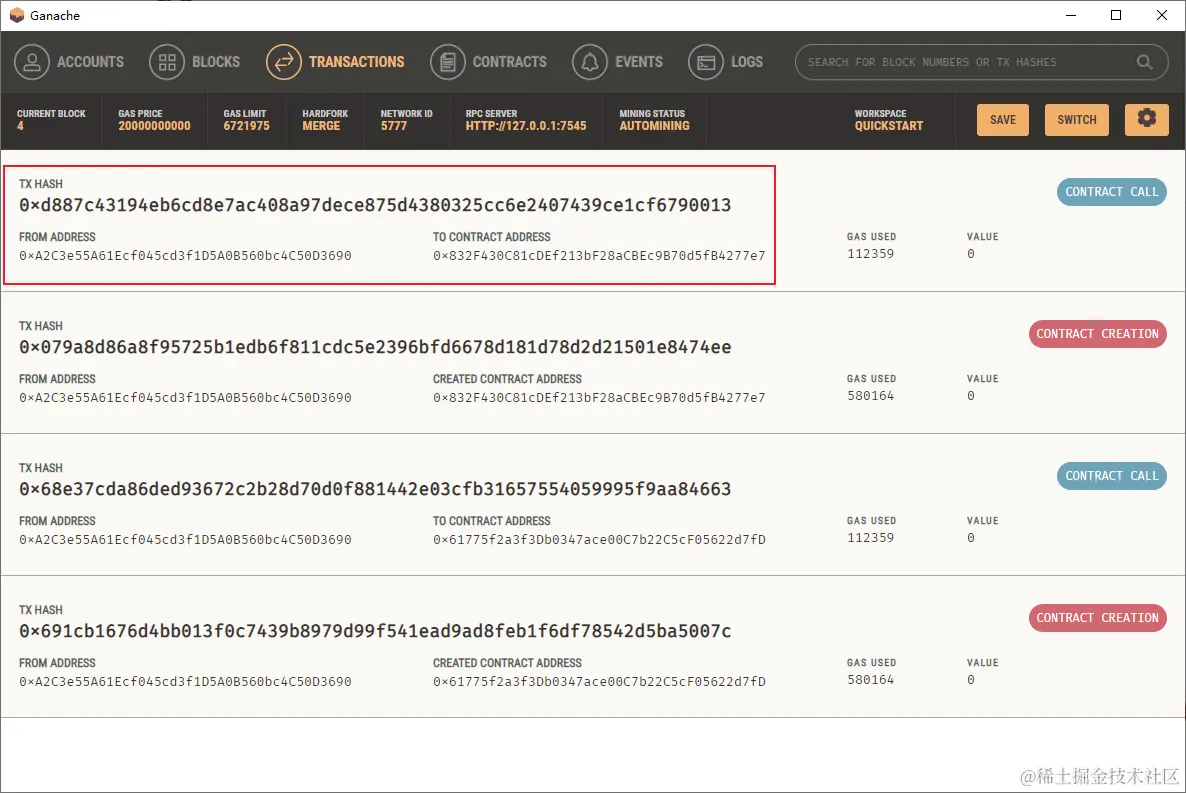Click the HARDFORK value MERGE

(x=321, y=126)
